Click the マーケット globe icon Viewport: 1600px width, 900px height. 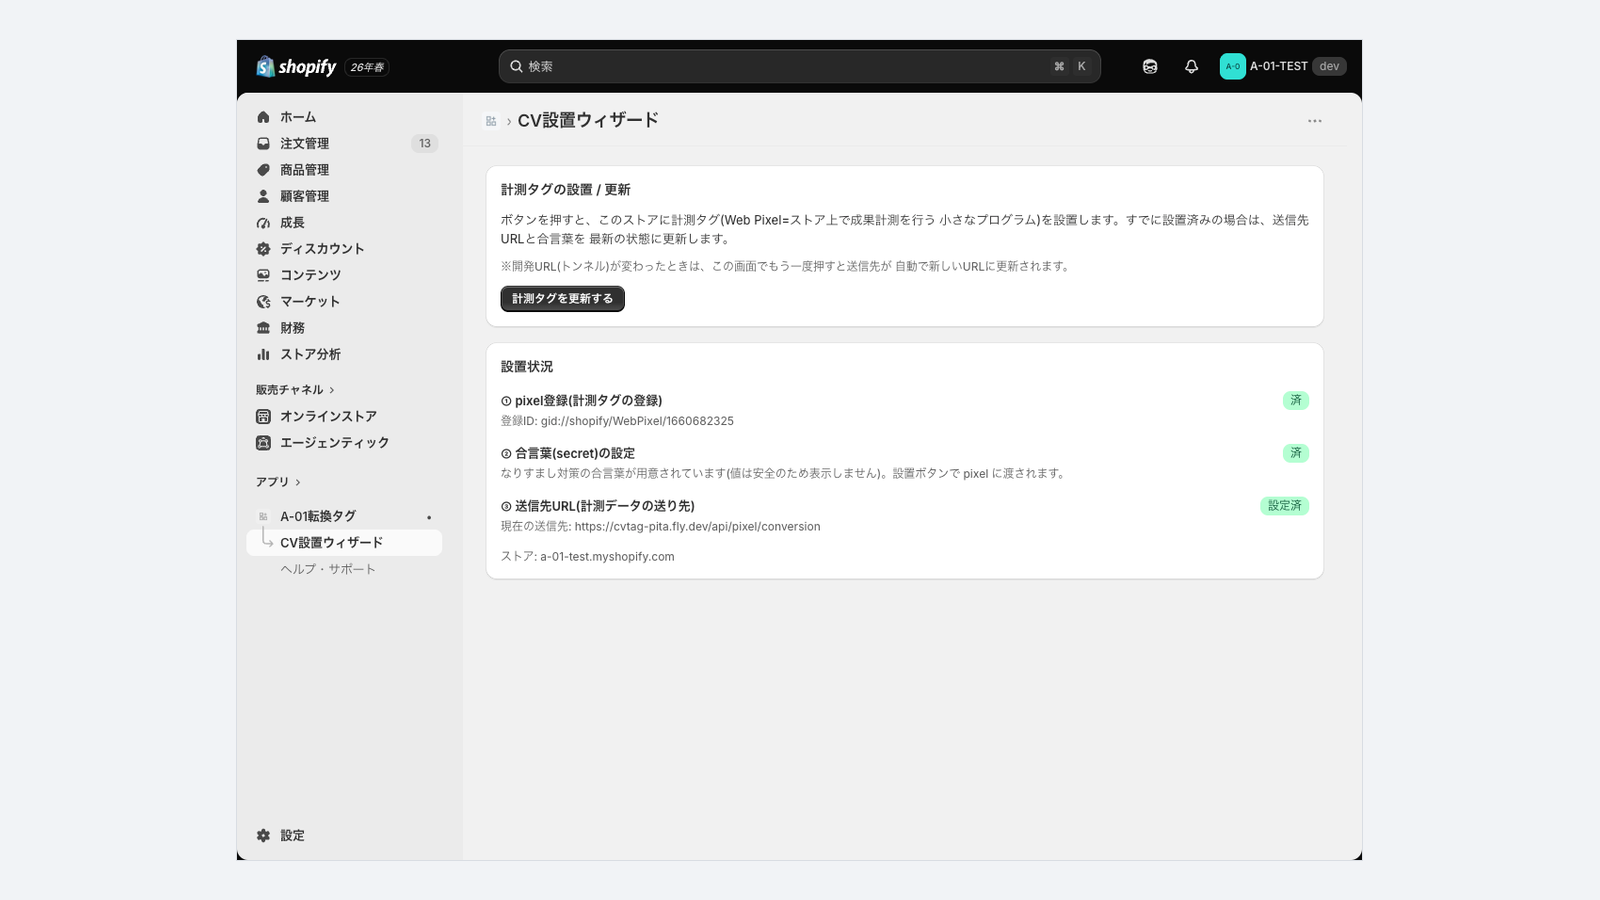263,301
